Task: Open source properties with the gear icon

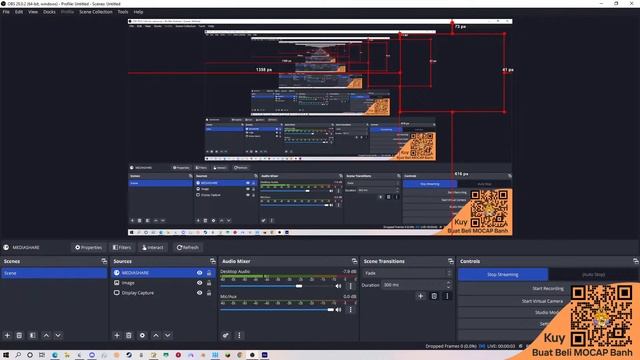Action: pyautogui.click(x=142, y=335)
